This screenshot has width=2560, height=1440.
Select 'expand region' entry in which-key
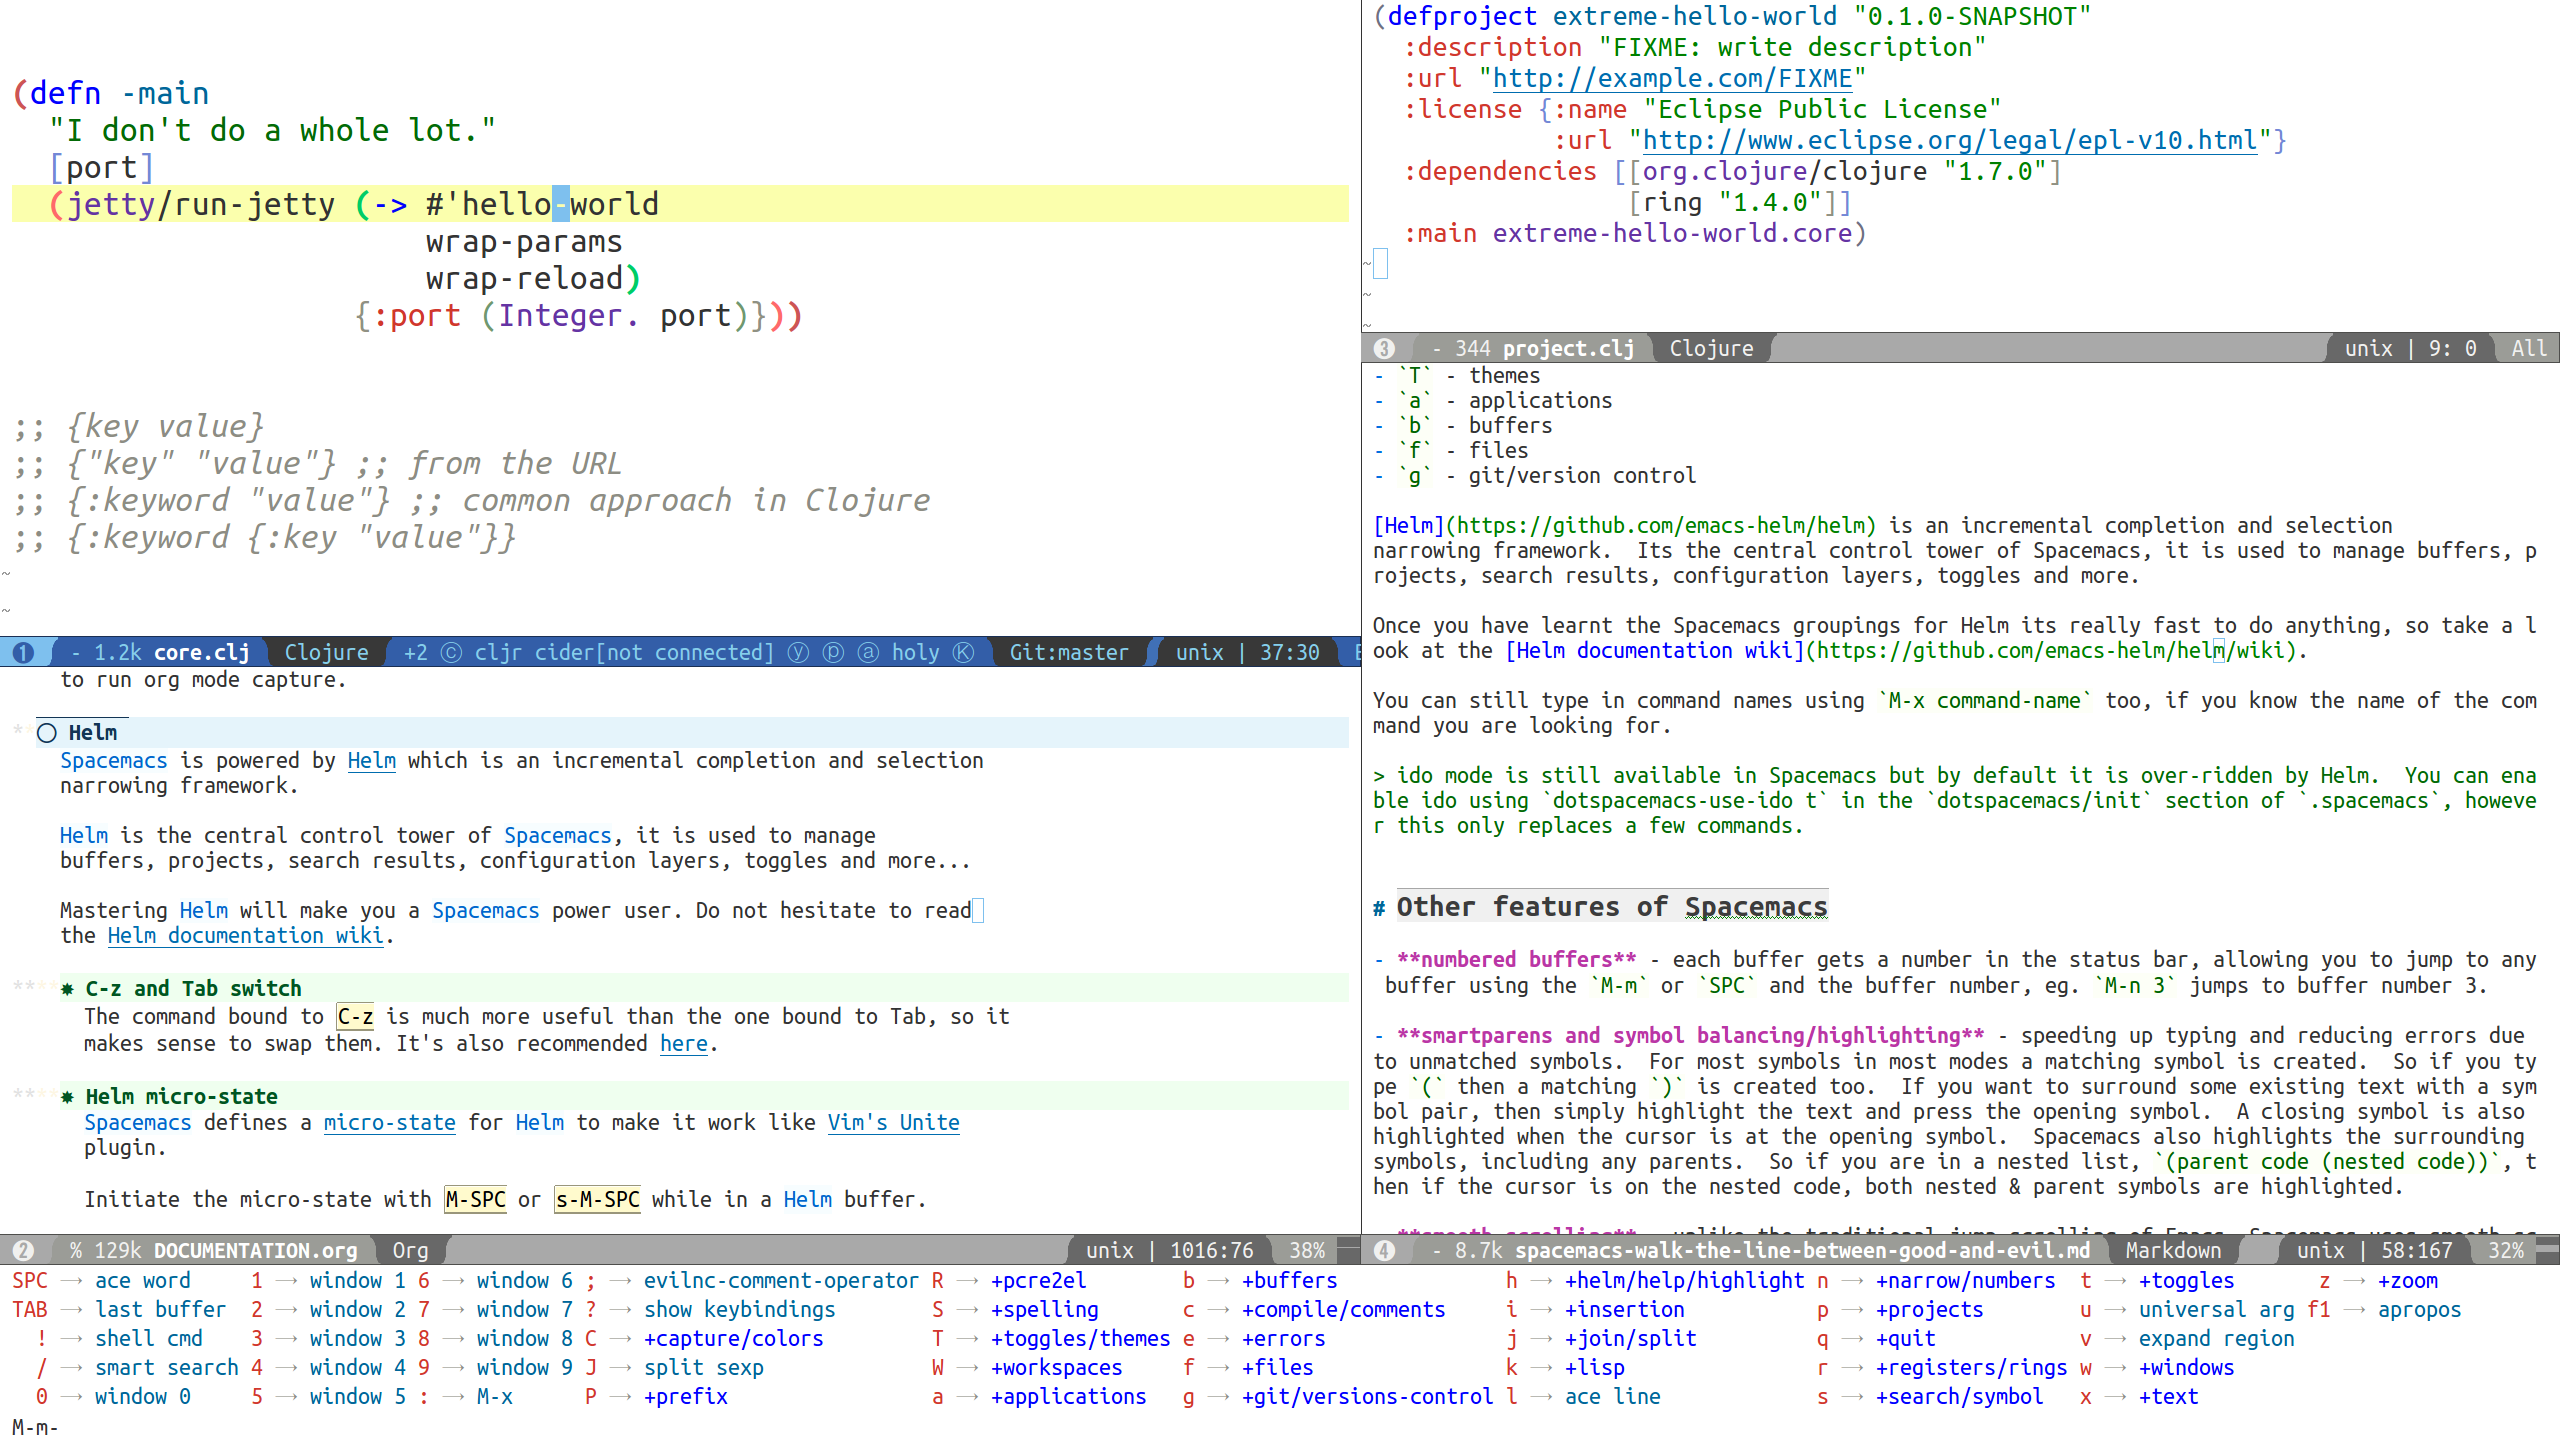click(x=2216, y=1339)
